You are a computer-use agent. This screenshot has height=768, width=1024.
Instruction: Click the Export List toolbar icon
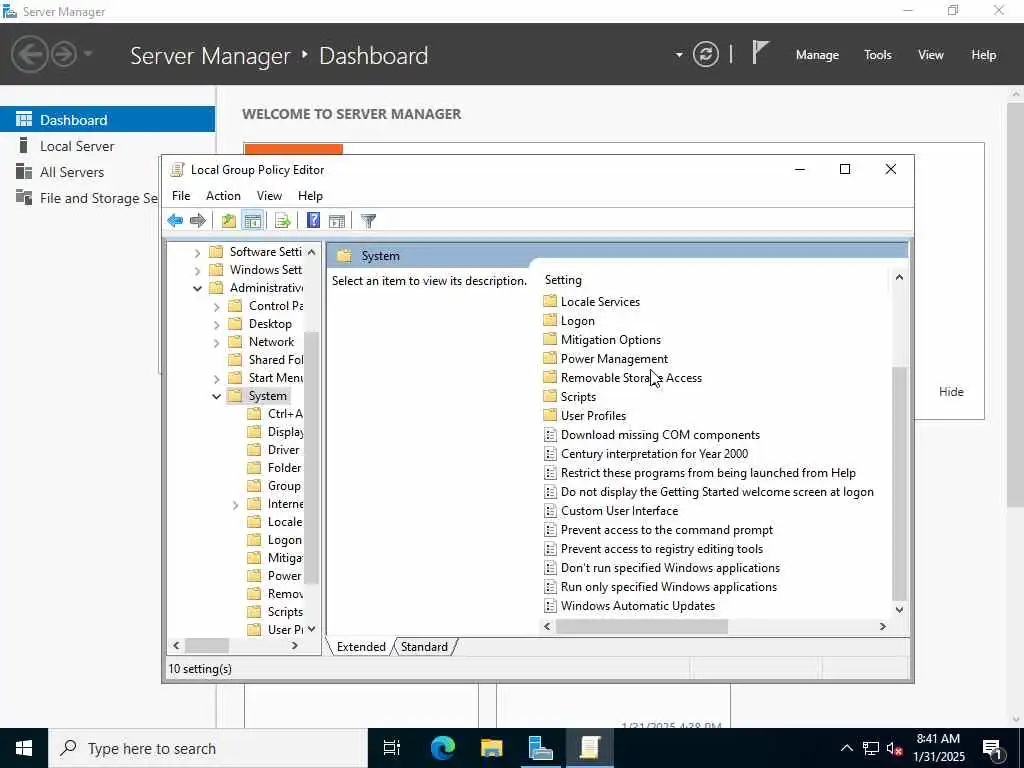283,221
